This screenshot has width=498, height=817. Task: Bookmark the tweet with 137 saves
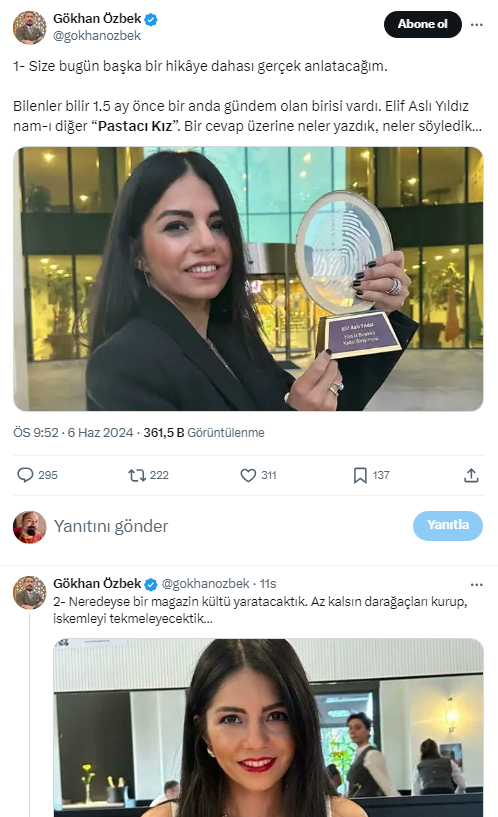pyautogui.click(x=360, y=475)
